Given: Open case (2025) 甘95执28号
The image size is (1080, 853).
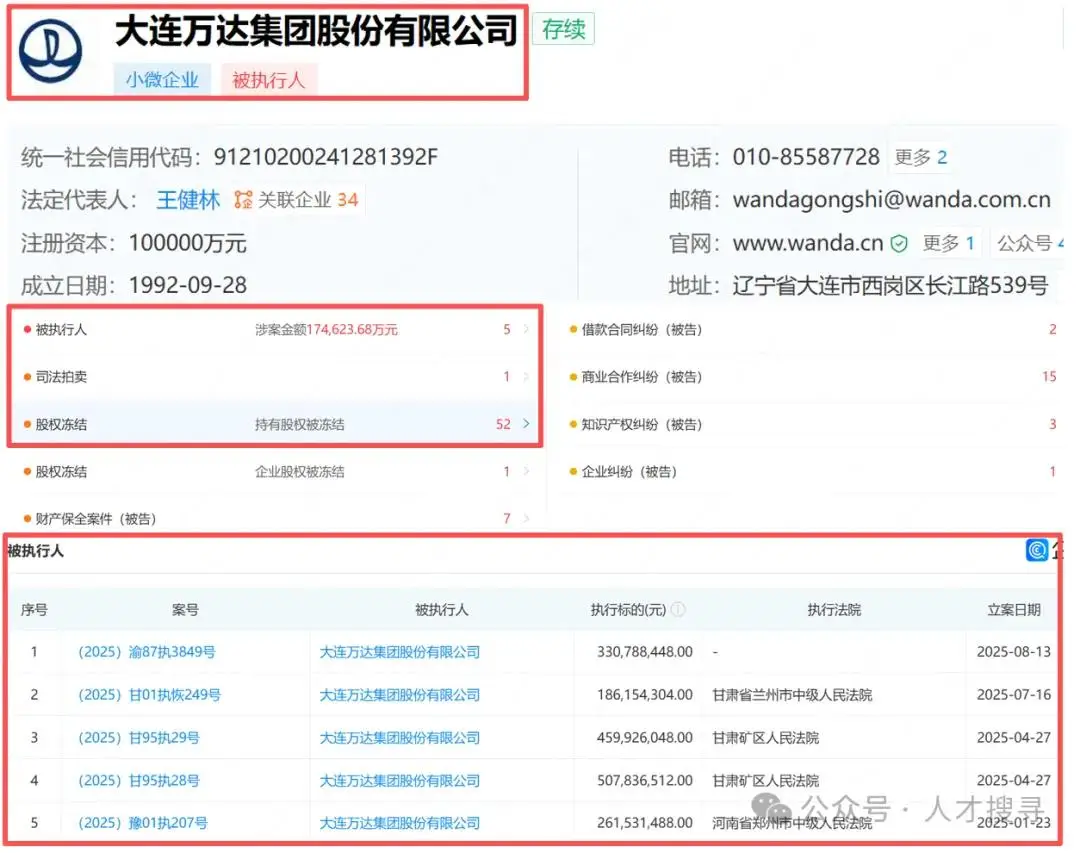Looking at the screenshot, I should click(x=138, y=780).
